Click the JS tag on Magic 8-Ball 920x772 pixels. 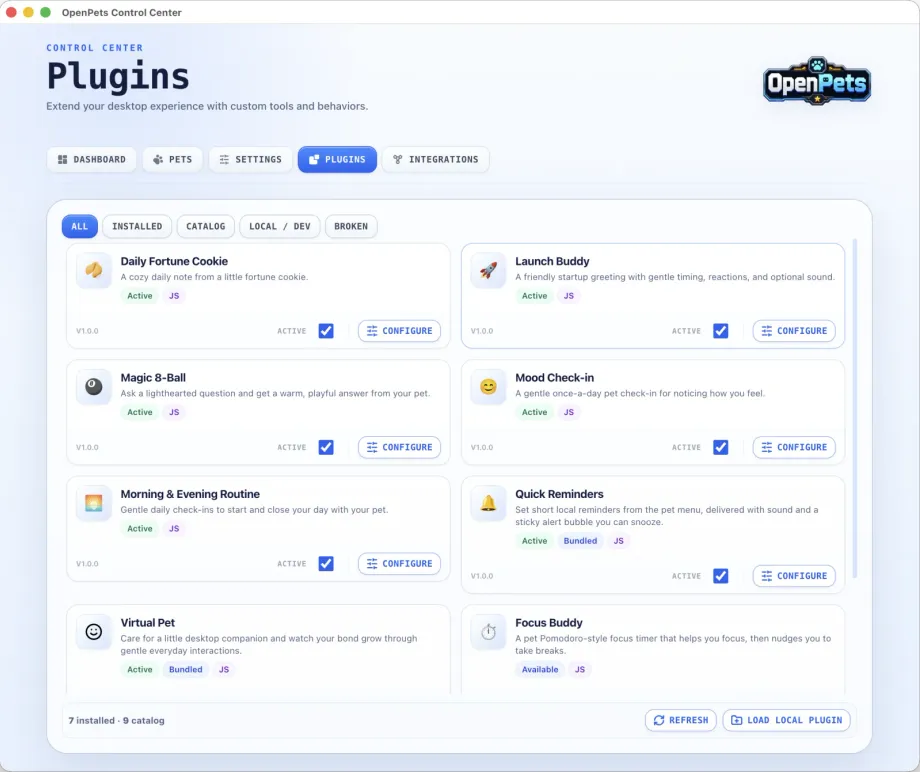tap(174, 412)
